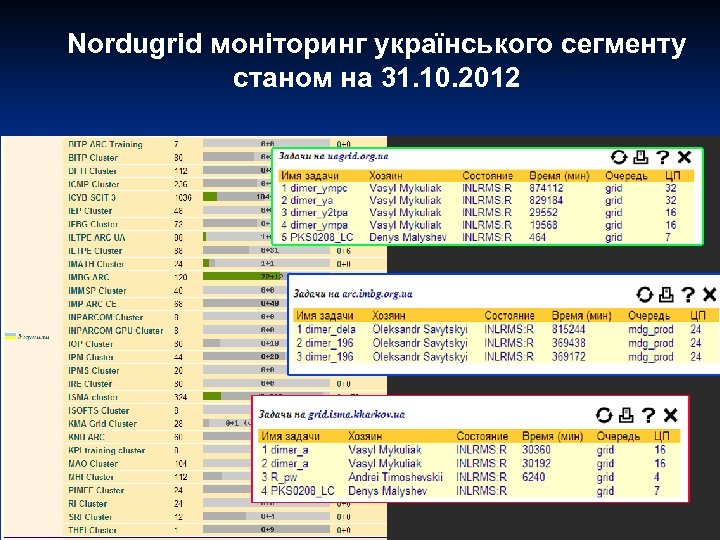Close the arc.imbg.org.ua jobs window

[709, 294]
